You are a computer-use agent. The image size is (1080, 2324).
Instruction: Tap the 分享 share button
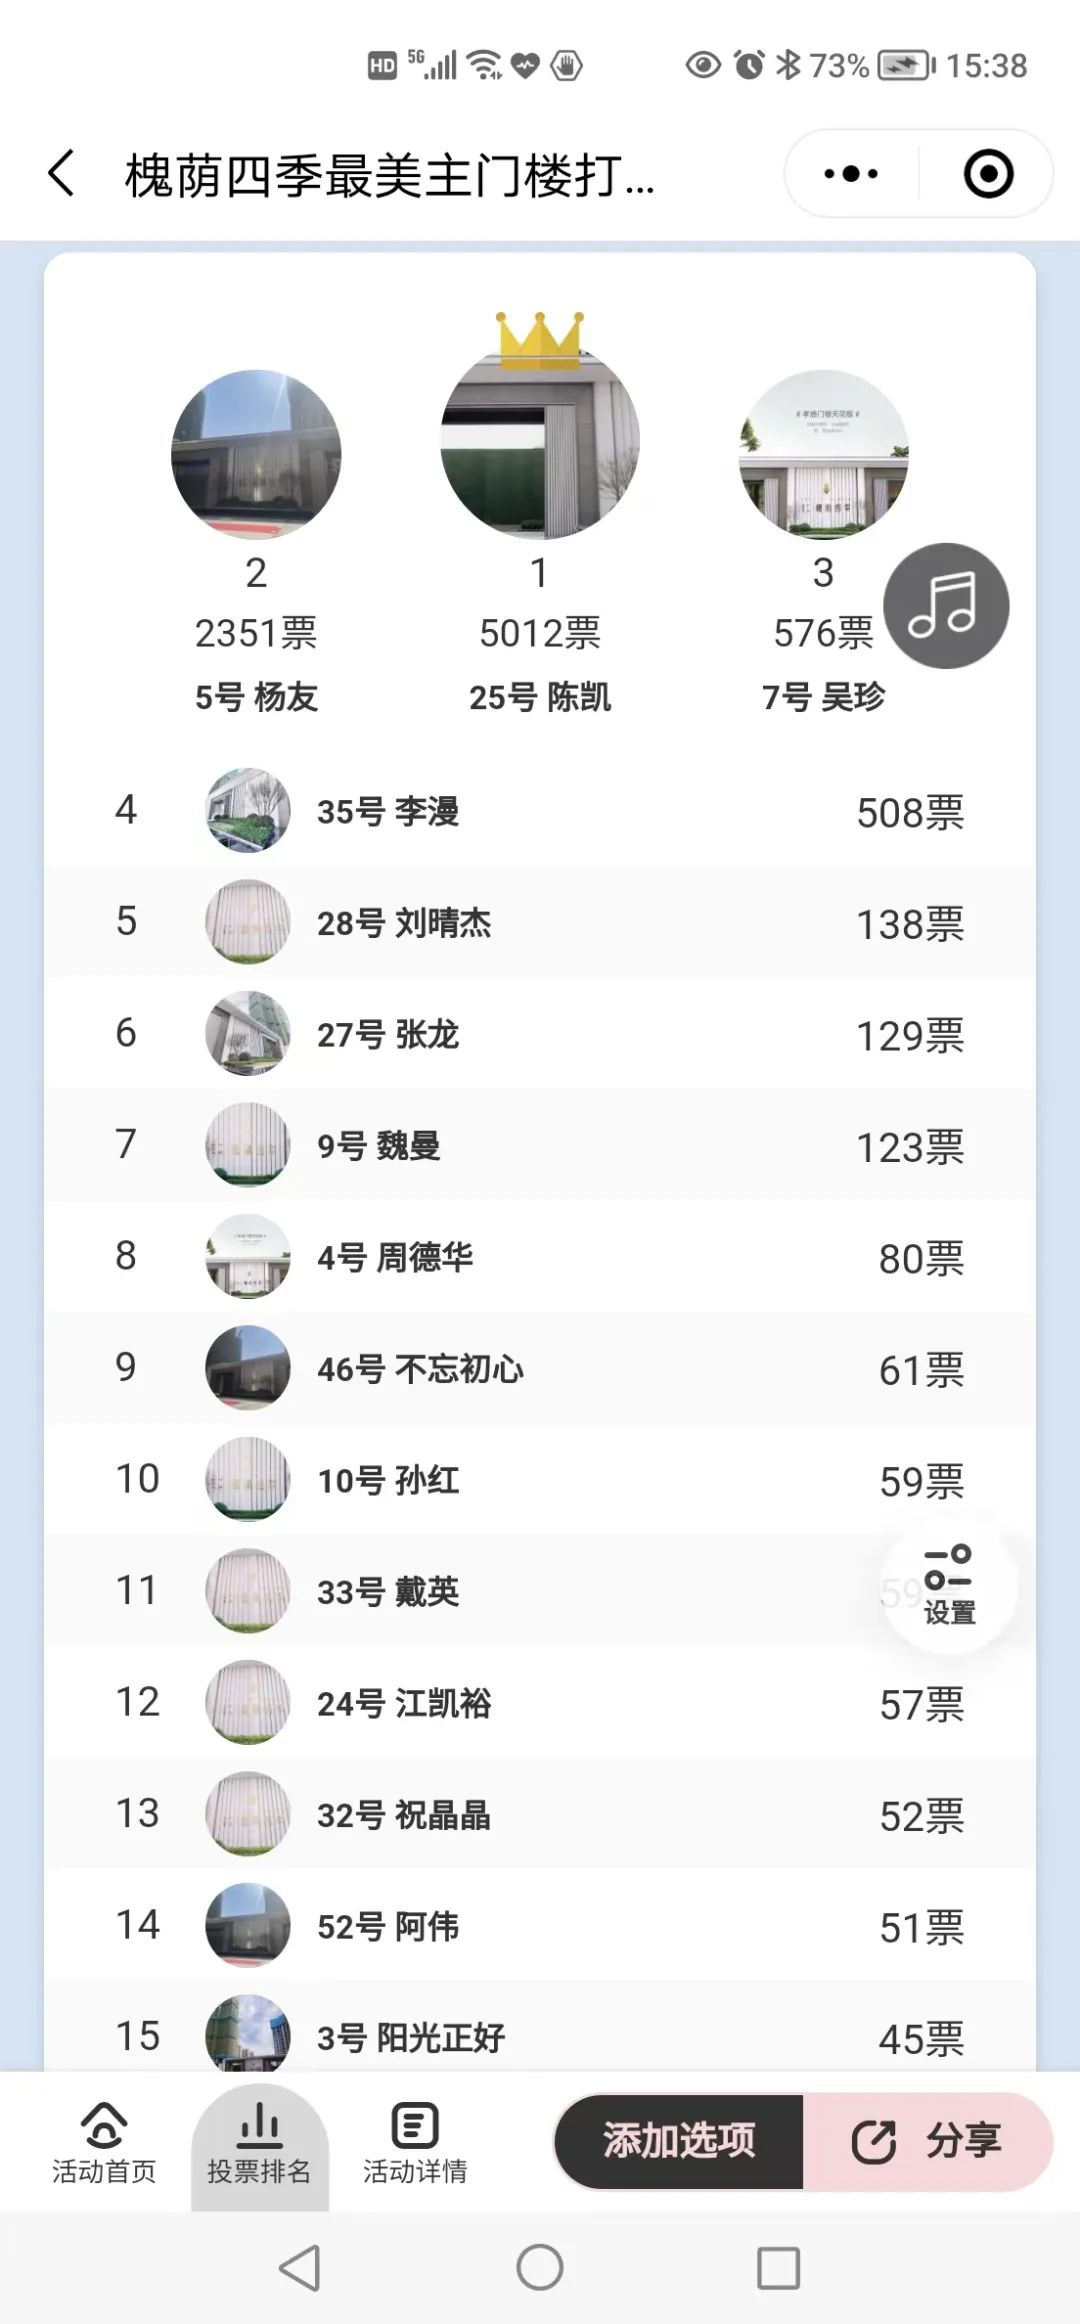[x=928, y=2141]
